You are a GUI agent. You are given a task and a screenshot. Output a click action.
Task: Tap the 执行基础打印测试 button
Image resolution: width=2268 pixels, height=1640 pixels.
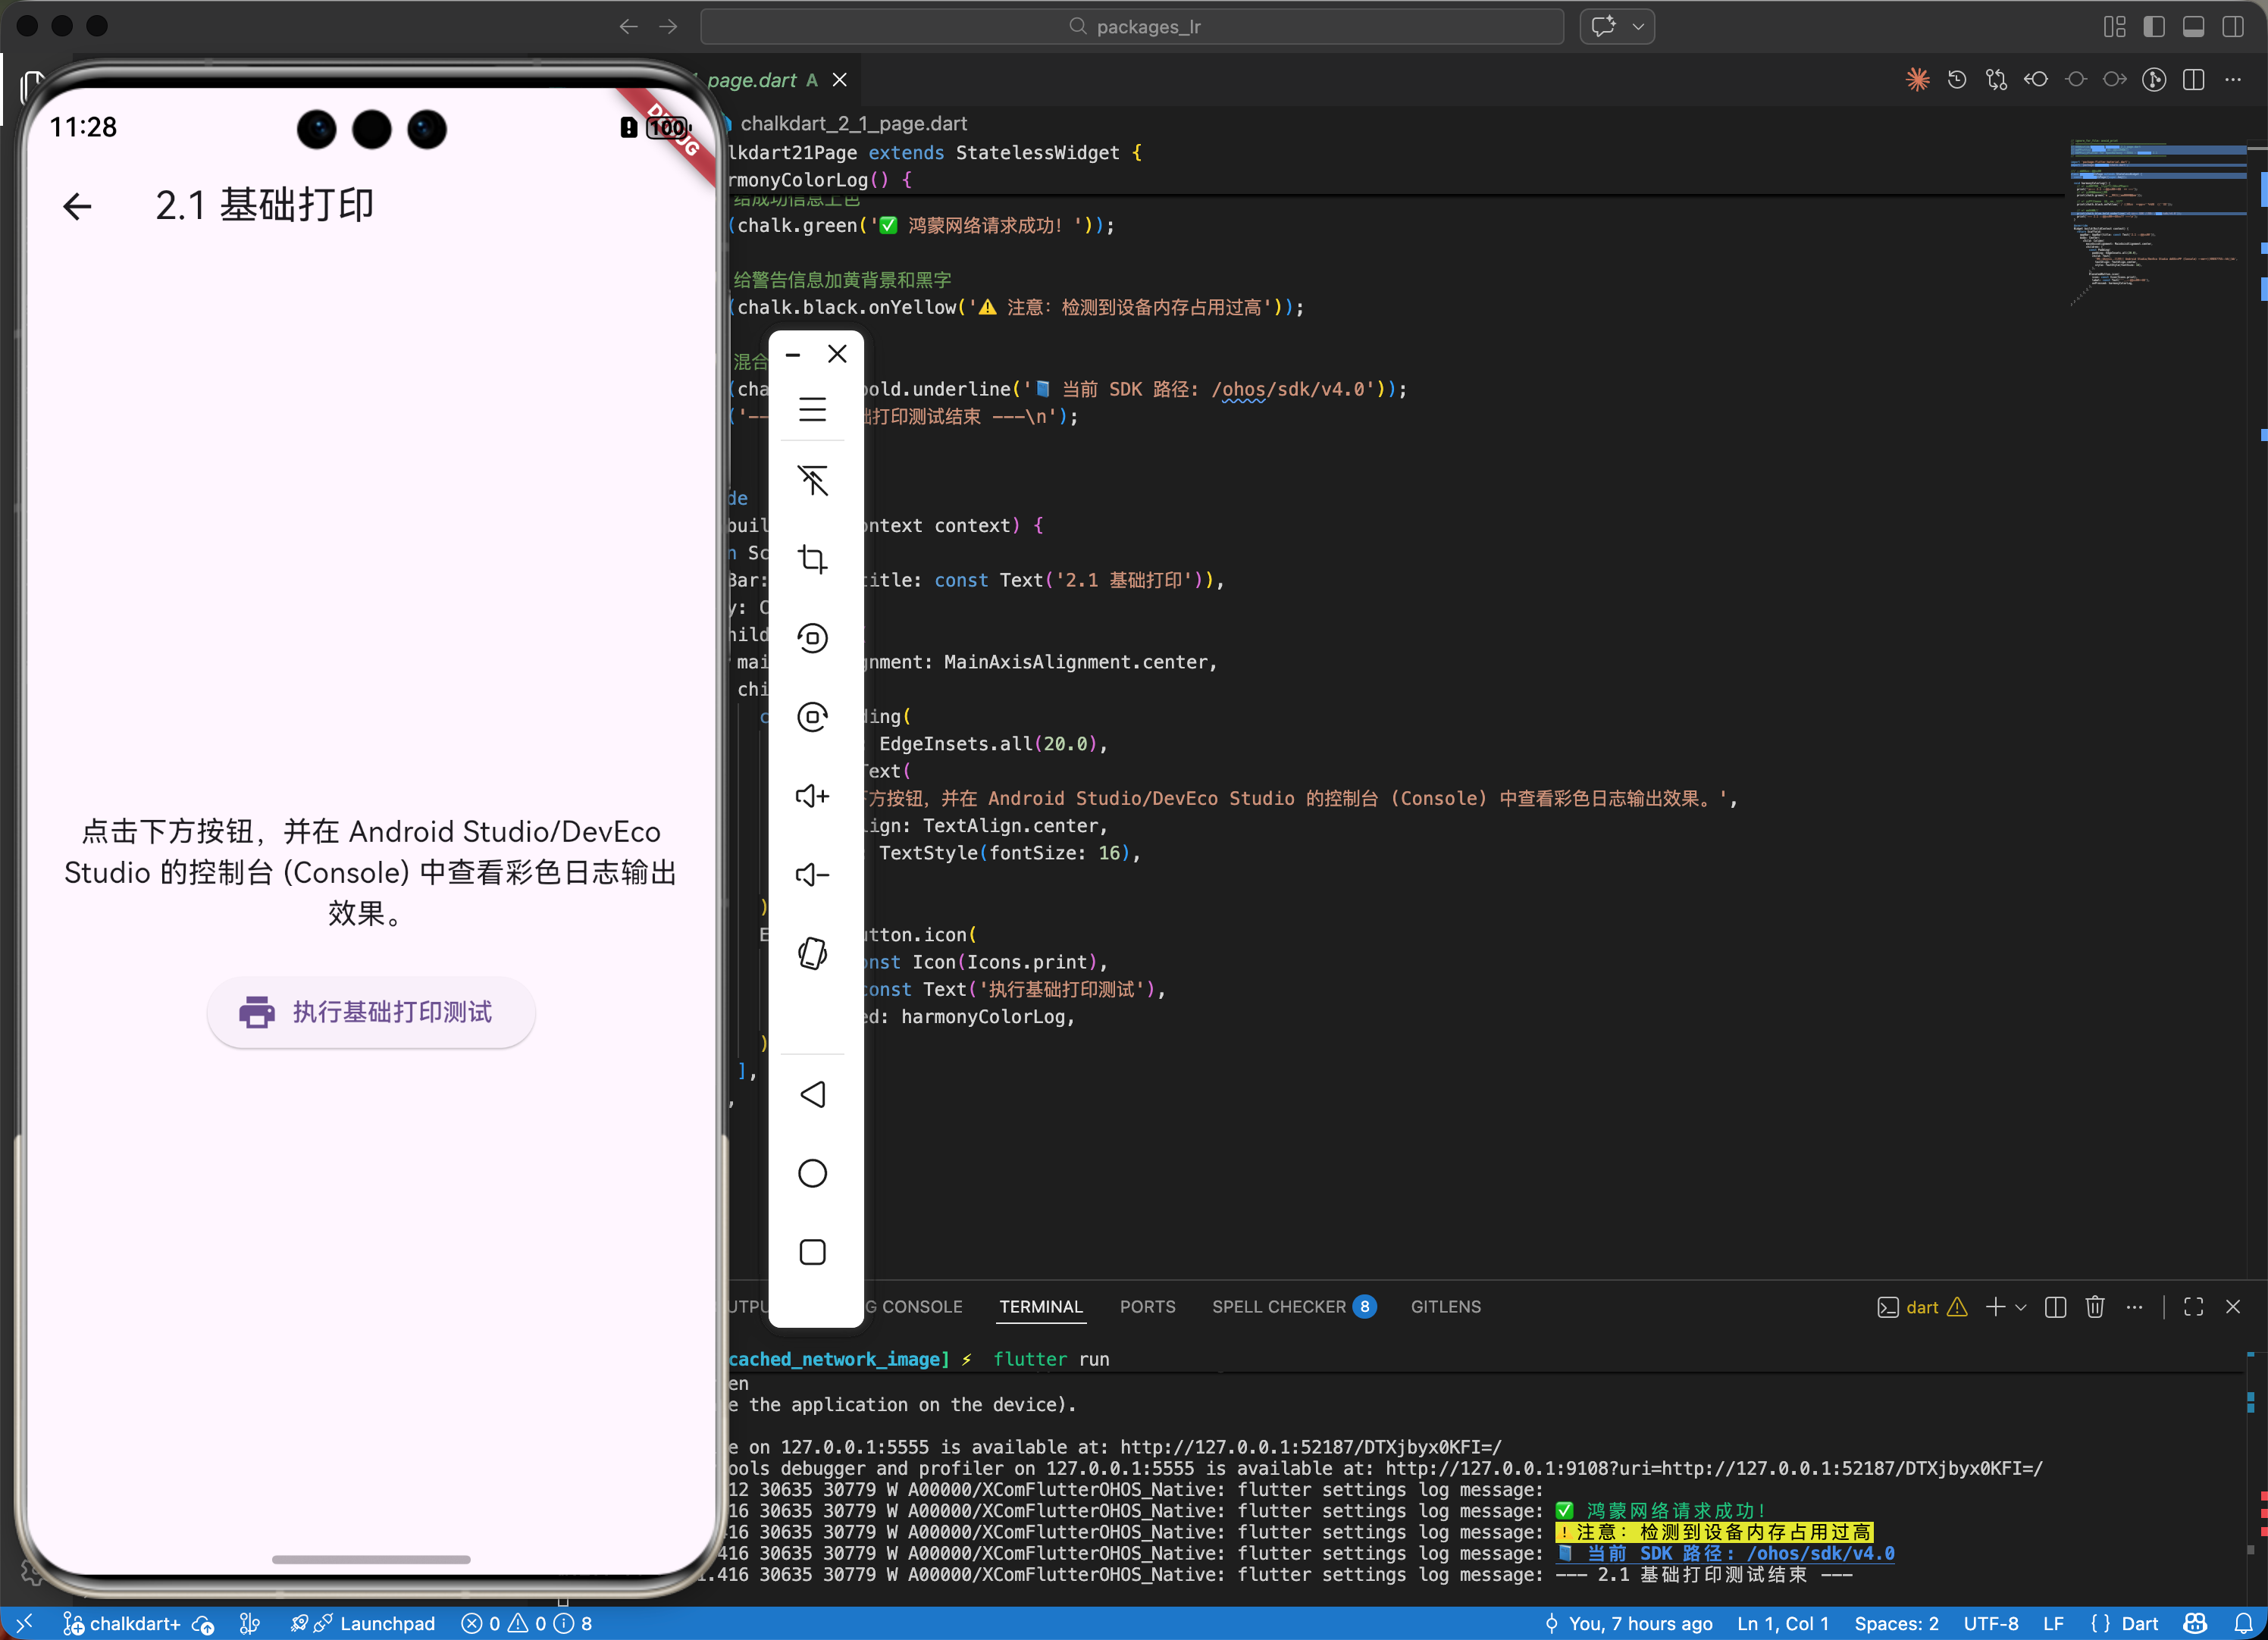(371, 1012)
